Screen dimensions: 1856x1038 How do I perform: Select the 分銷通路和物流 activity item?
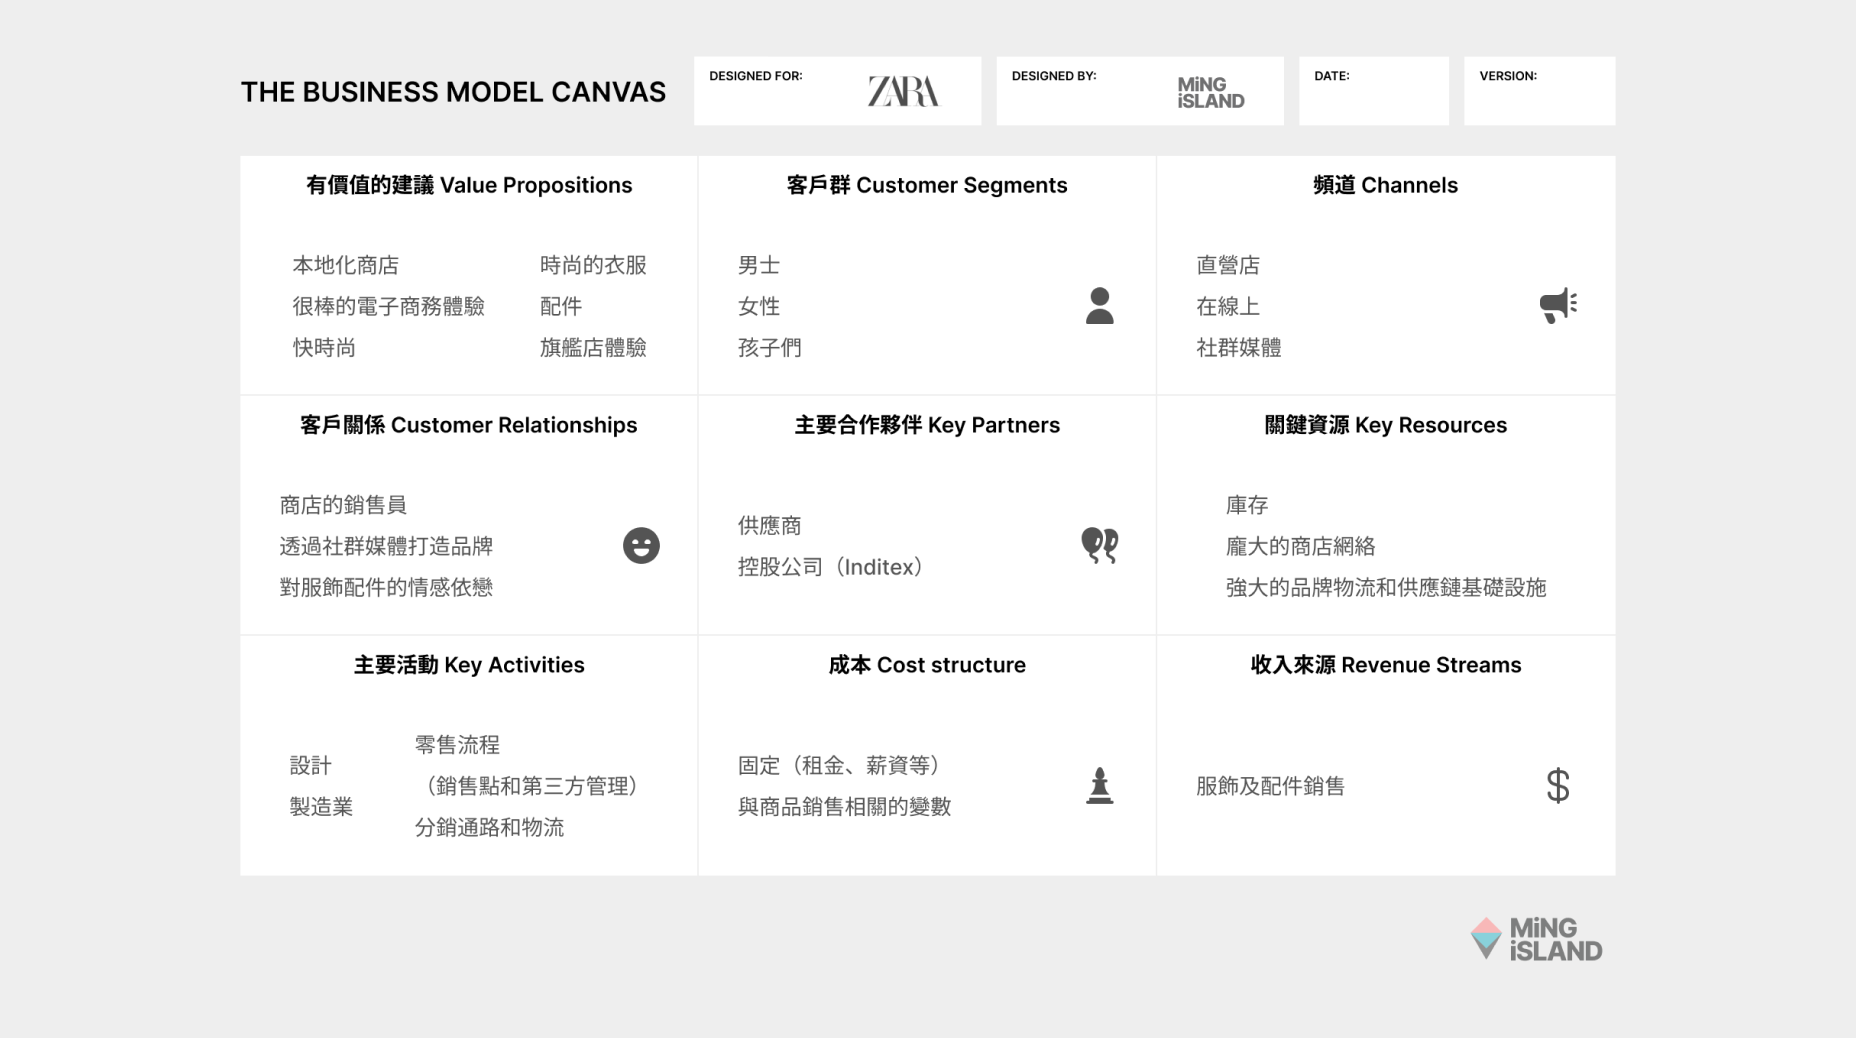tap(489, 827)
